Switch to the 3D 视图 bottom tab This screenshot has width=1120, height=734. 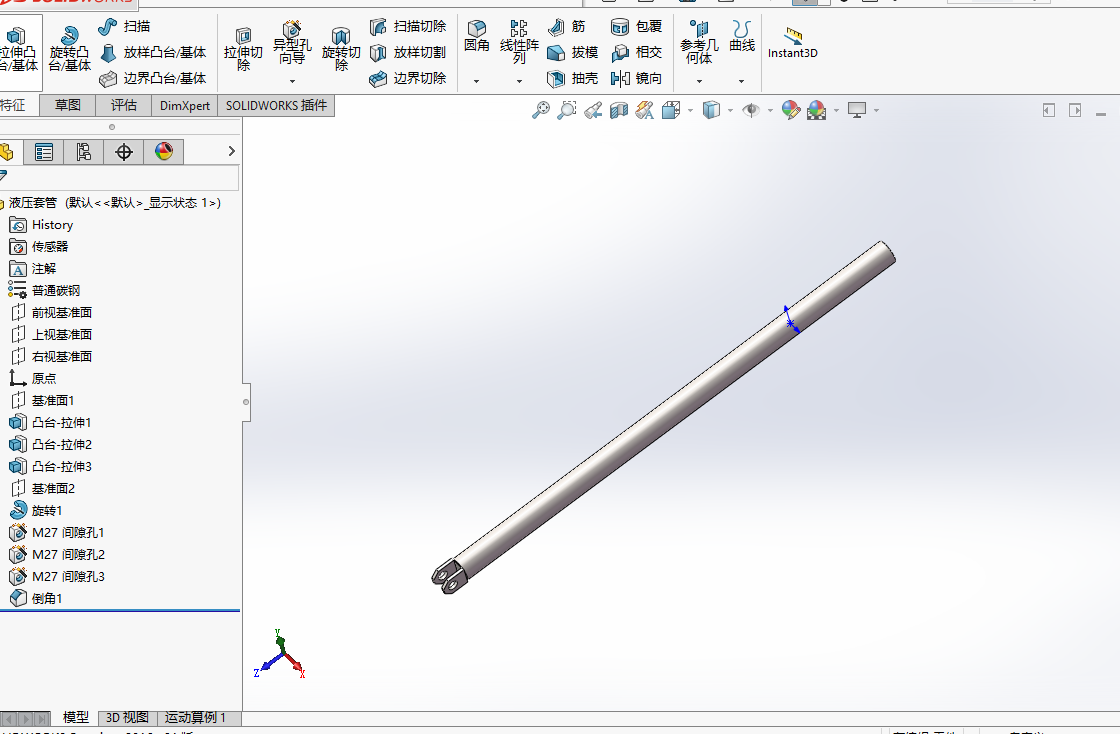coord(127,718)
